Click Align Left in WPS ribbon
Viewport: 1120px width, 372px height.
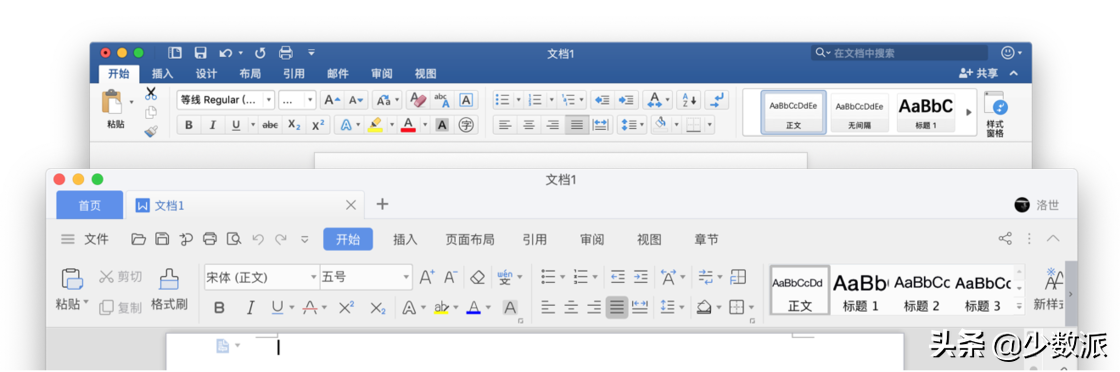(548, 308)
